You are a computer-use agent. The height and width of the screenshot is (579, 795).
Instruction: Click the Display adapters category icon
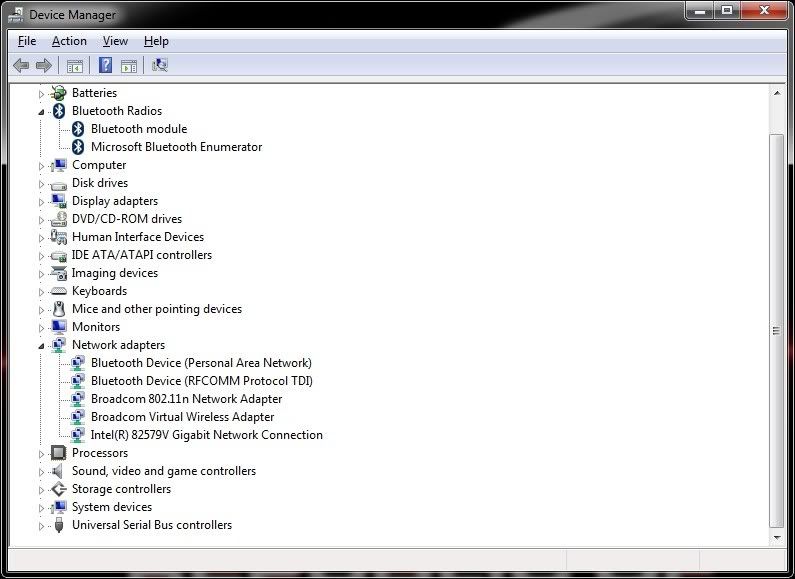pyautogui.click(x=59, y=201)
